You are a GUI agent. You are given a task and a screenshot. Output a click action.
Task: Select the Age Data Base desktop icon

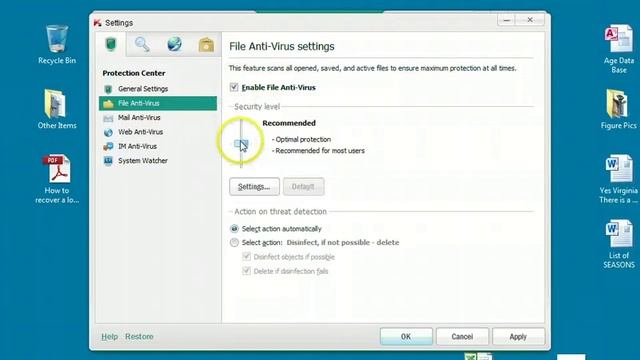618,49
